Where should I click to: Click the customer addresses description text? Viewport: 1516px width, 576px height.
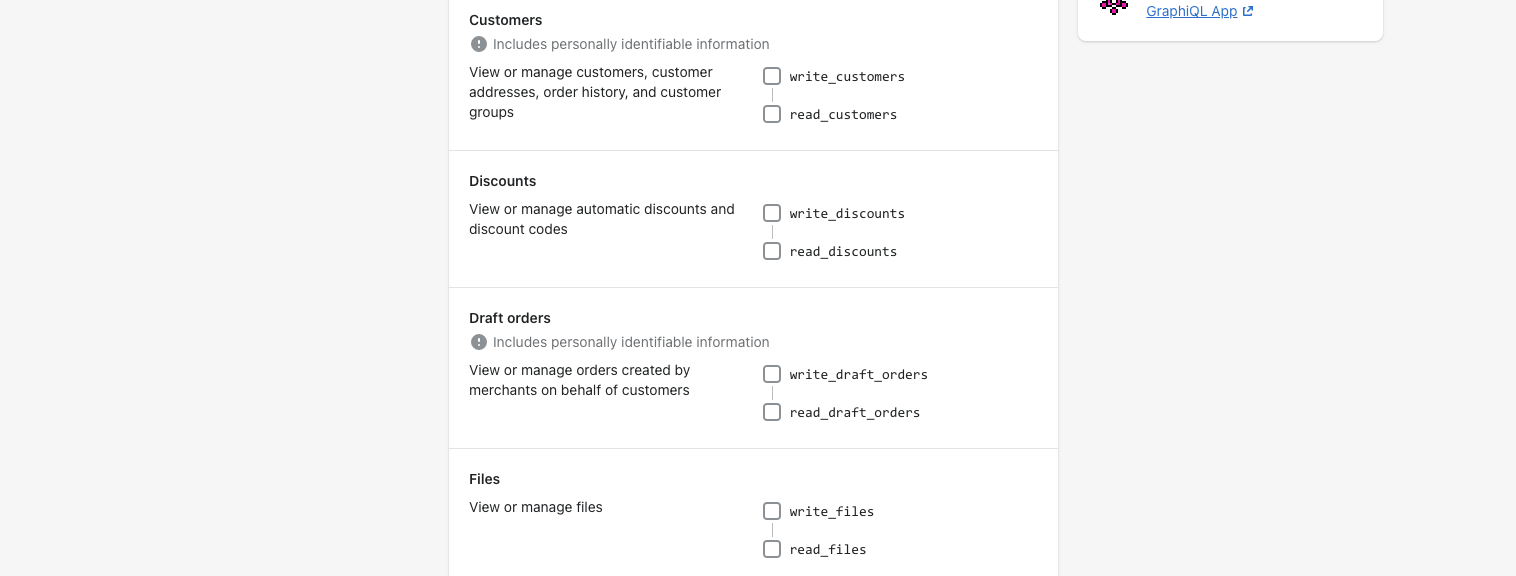click(595, 92)
